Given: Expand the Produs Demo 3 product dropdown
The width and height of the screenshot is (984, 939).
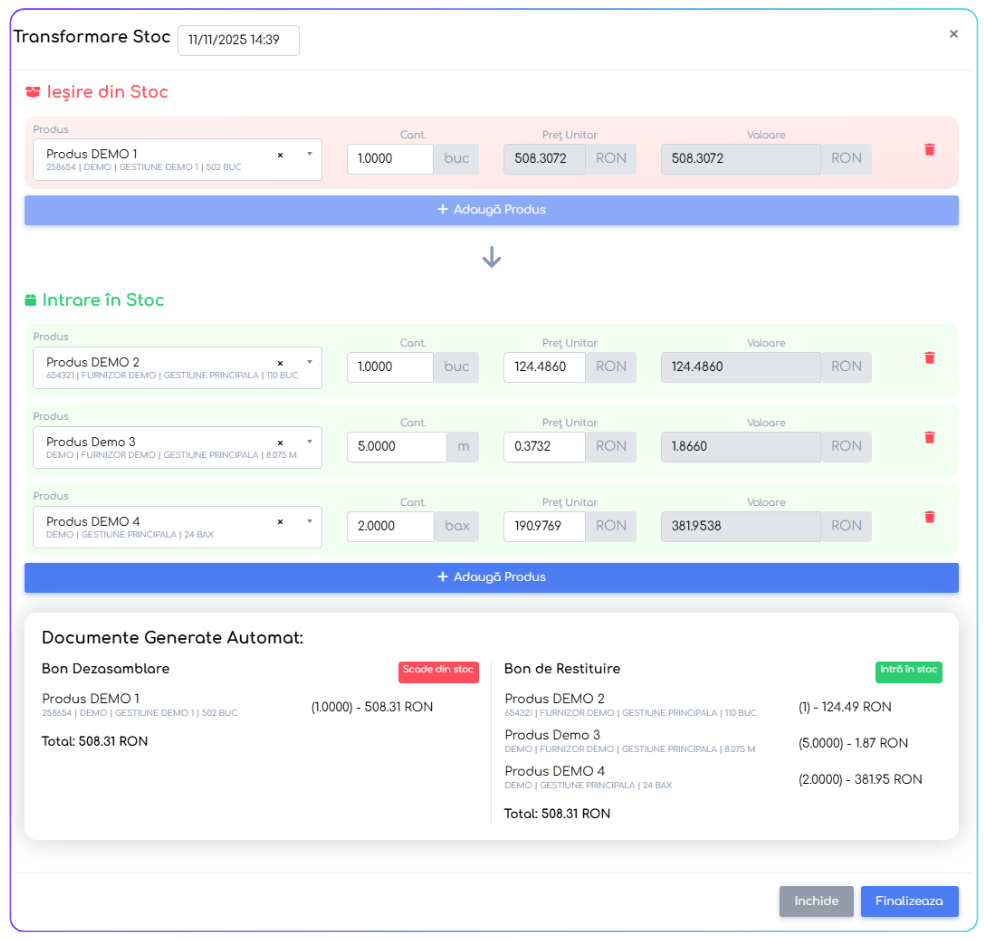Looking at the screenshot, I should (309, 441).
